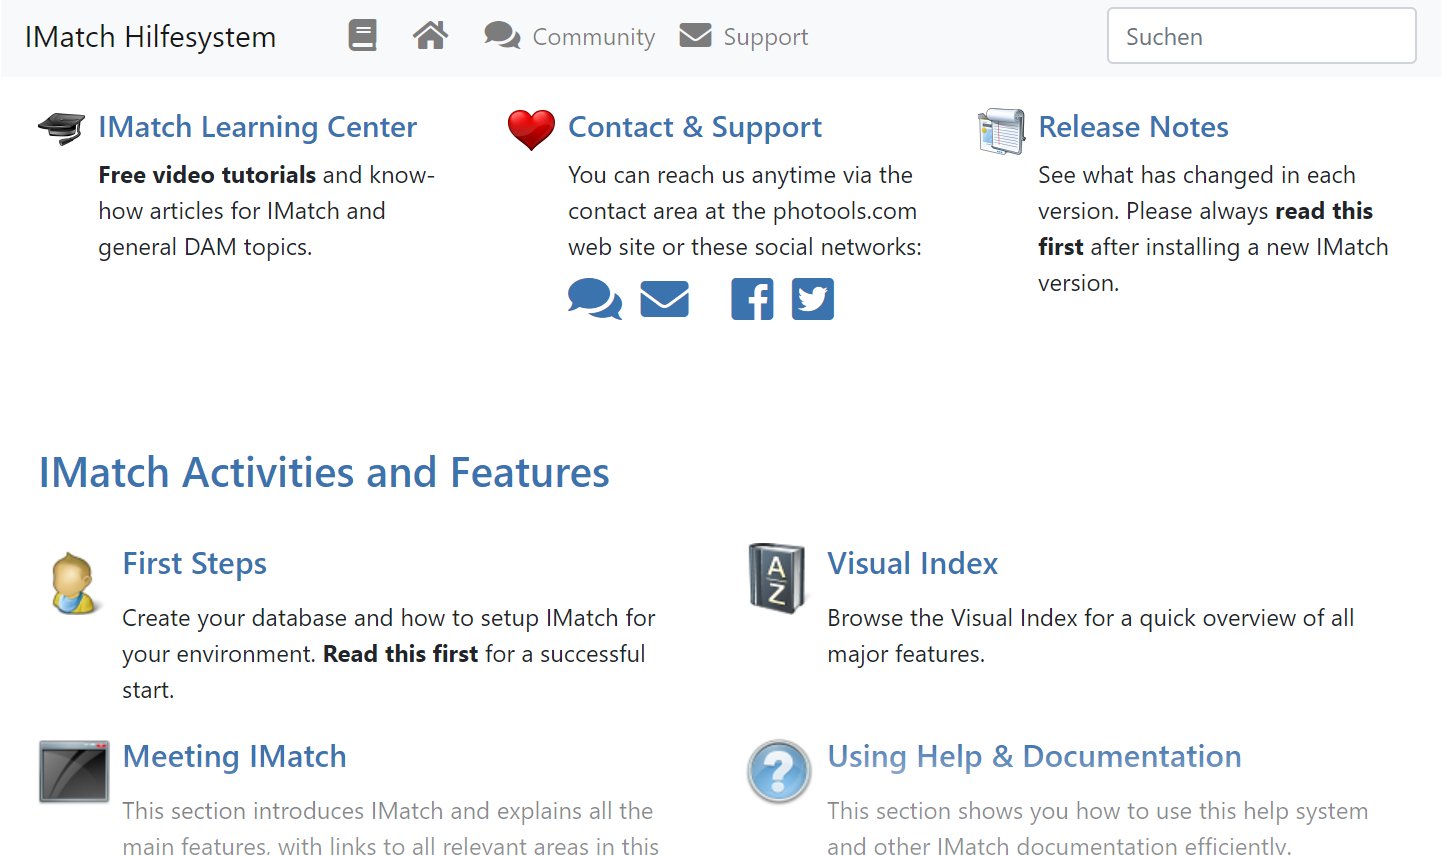Screen dimensions: 1446x855
Task: Go to home via house icon
Action: coord(430,36)
